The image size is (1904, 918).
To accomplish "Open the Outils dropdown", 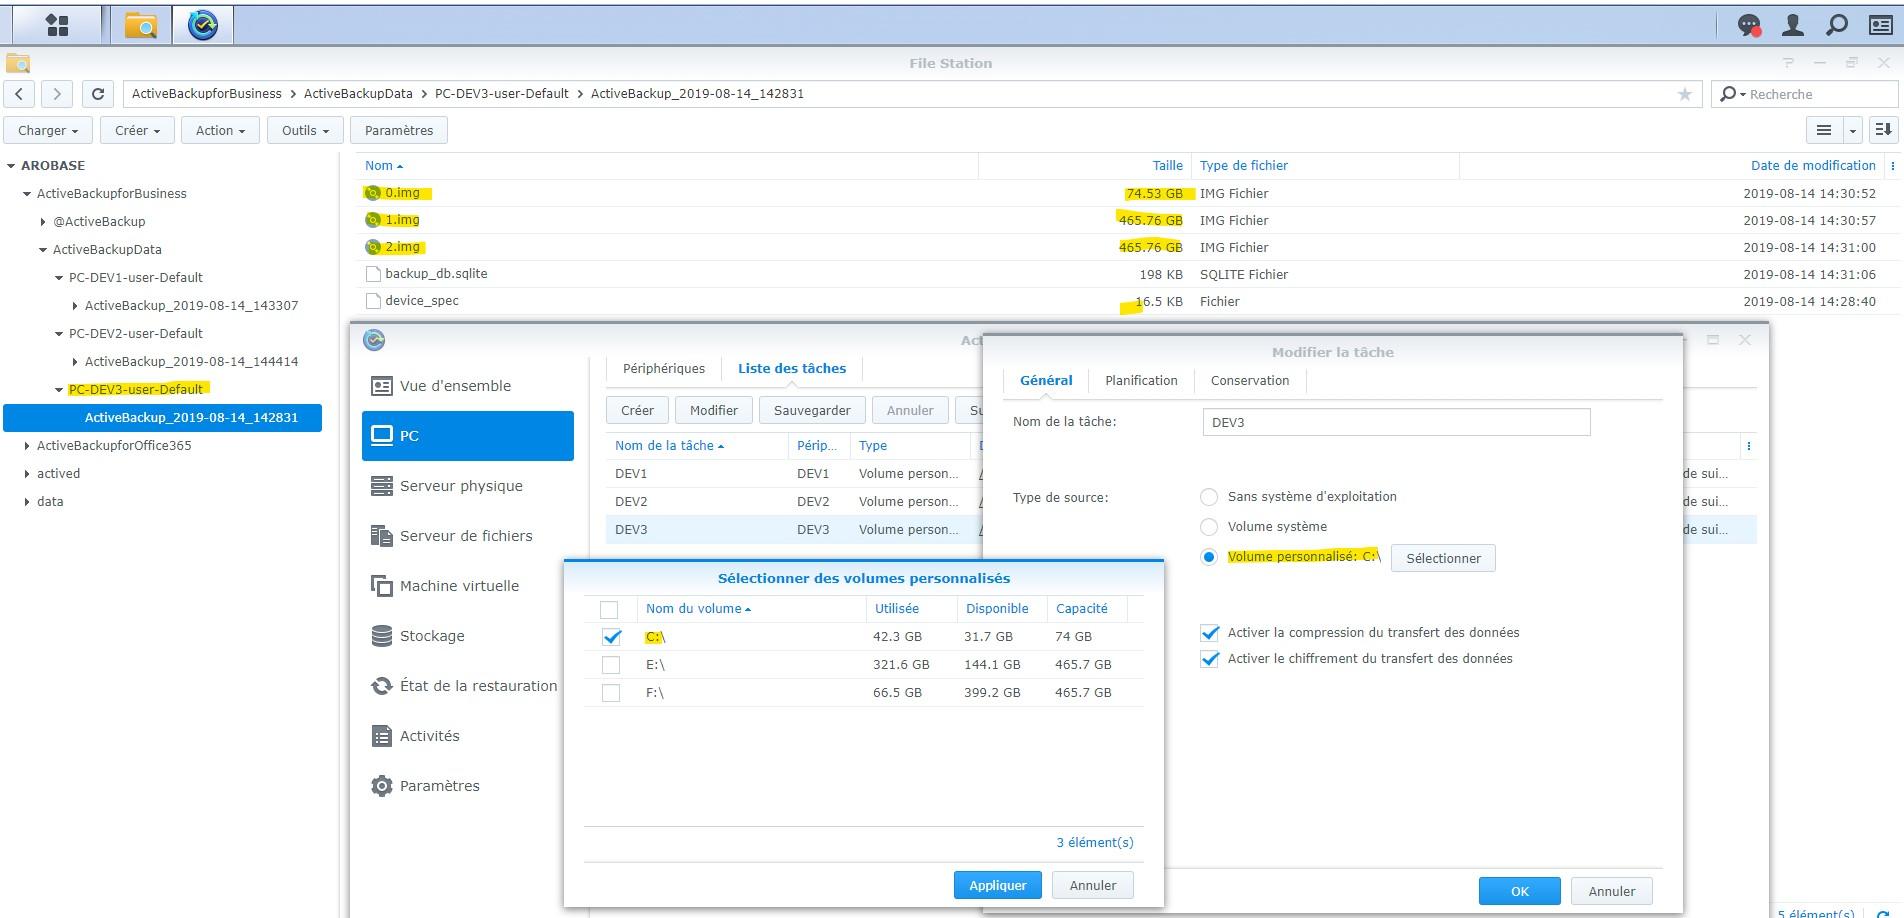I will [305, 130].
